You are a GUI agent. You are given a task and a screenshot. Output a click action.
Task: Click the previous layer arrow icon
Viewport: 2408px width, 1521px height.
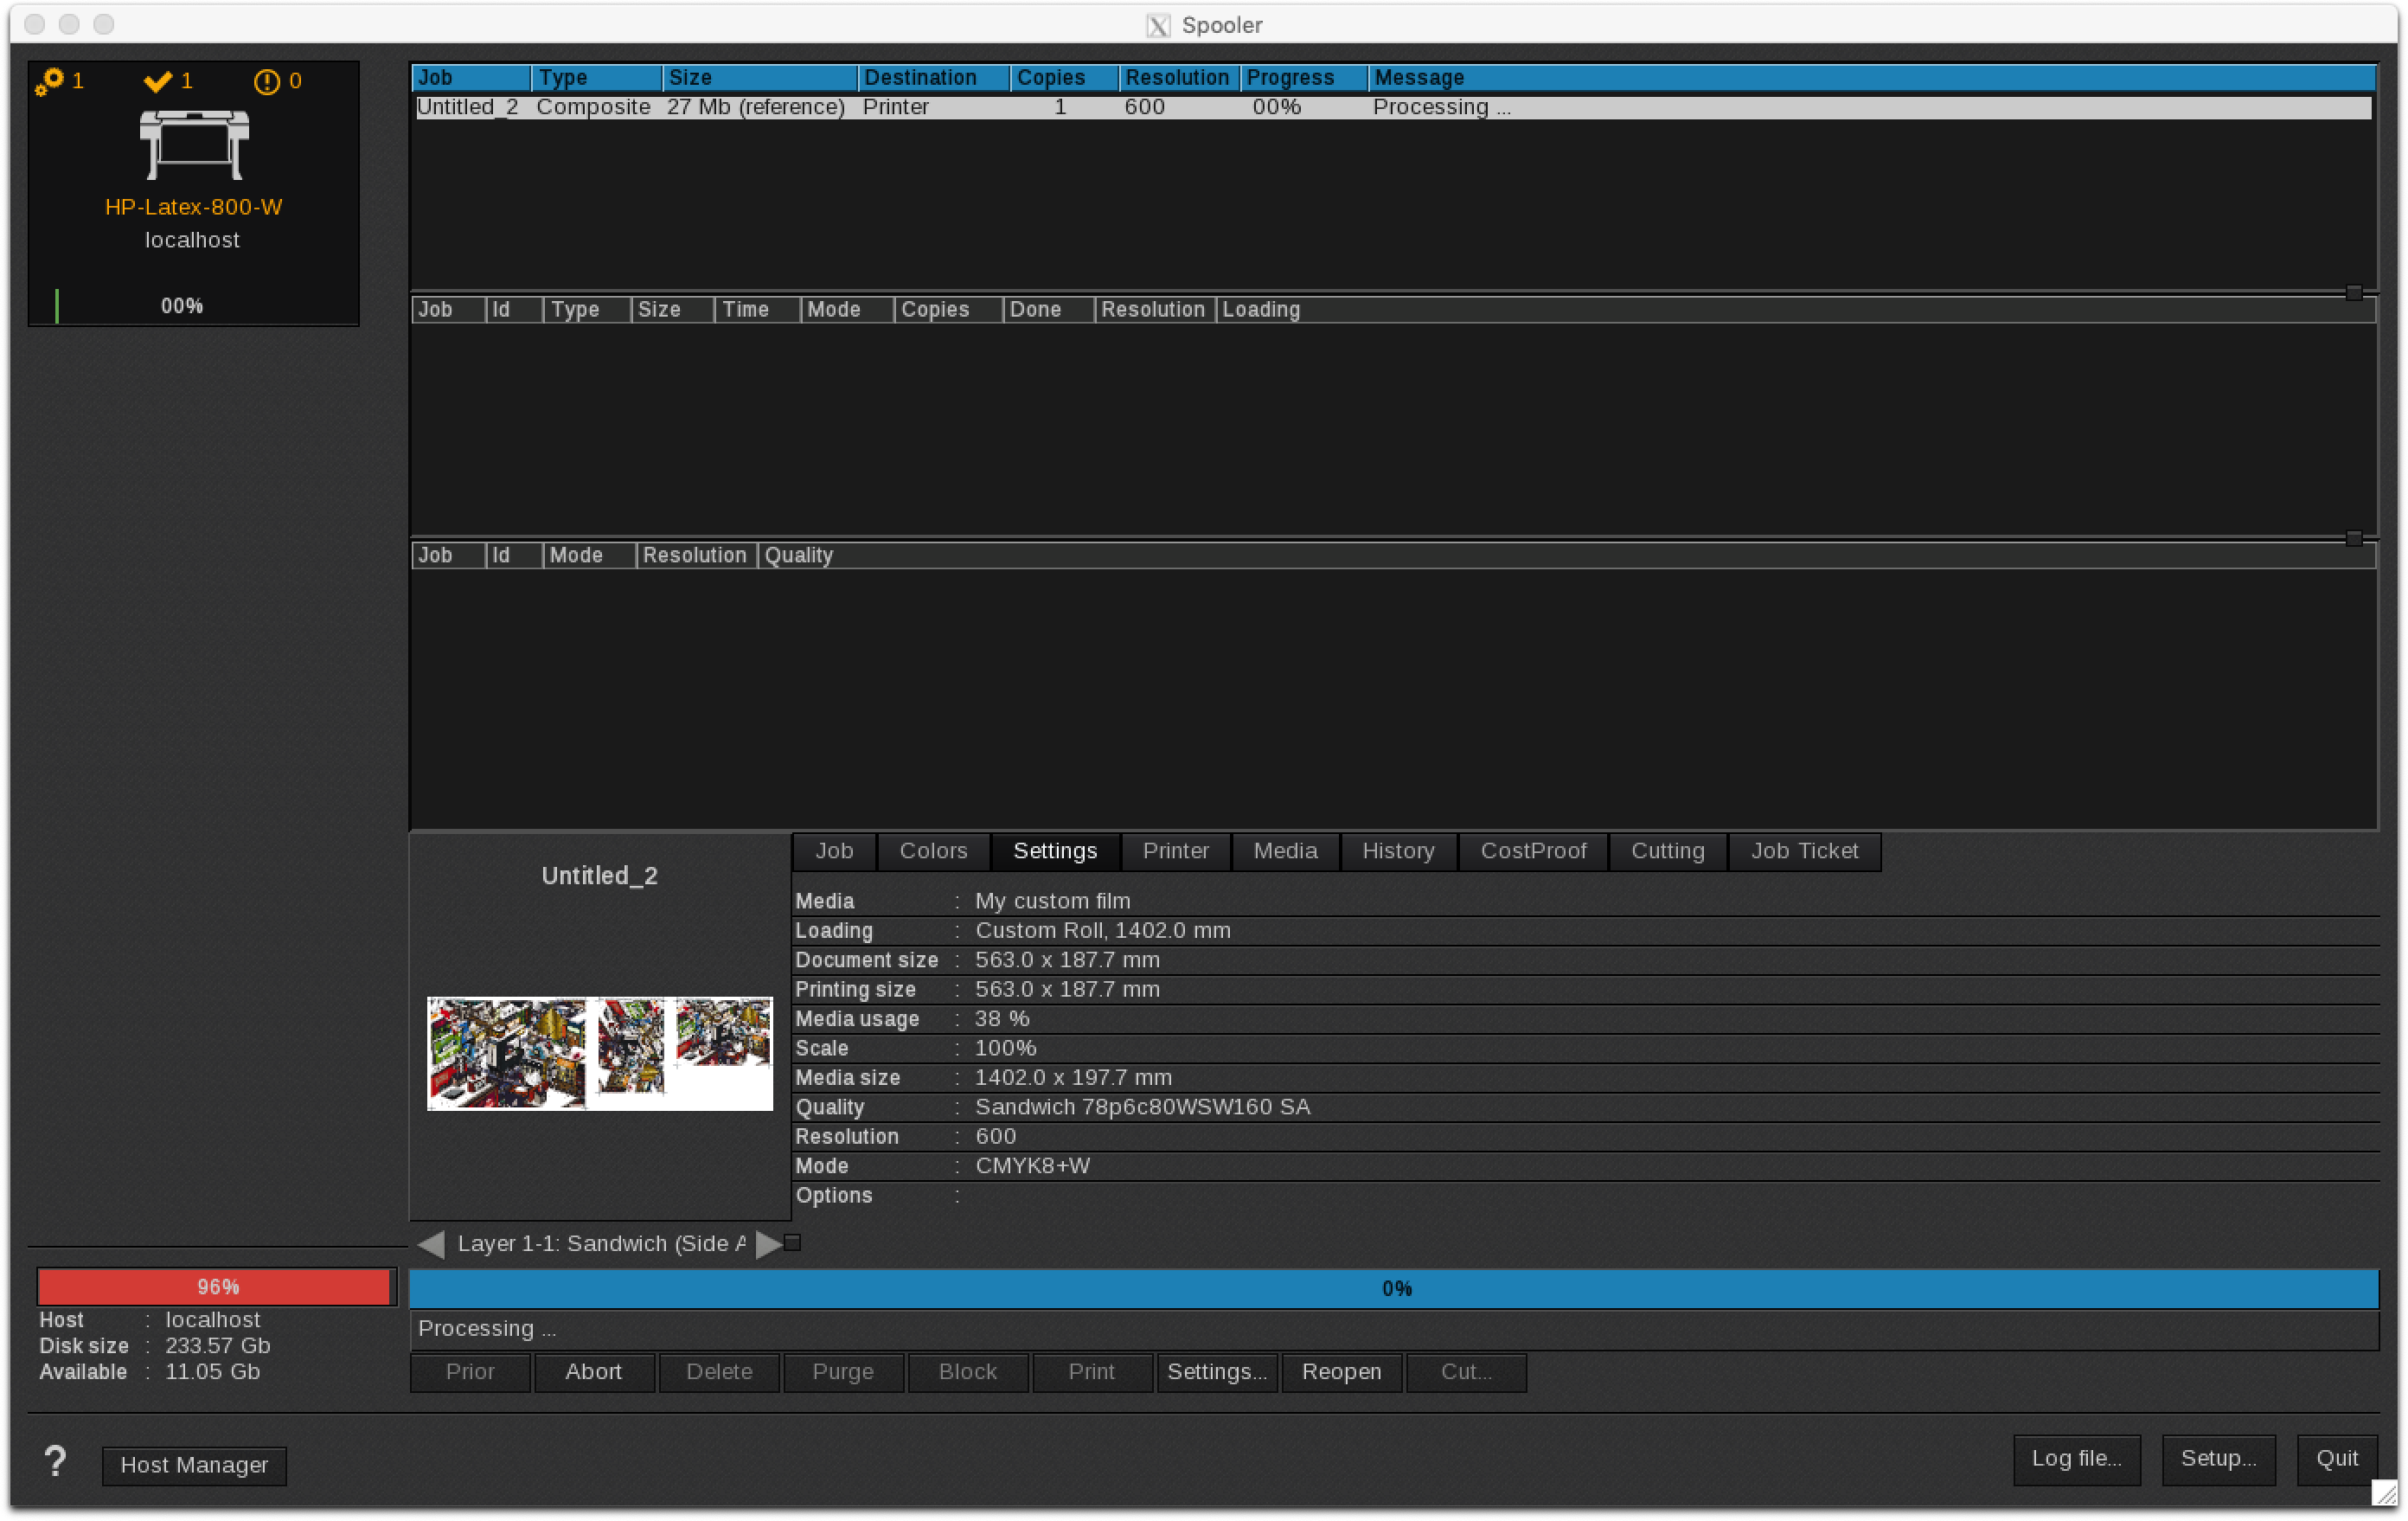tap(430, 1243)
